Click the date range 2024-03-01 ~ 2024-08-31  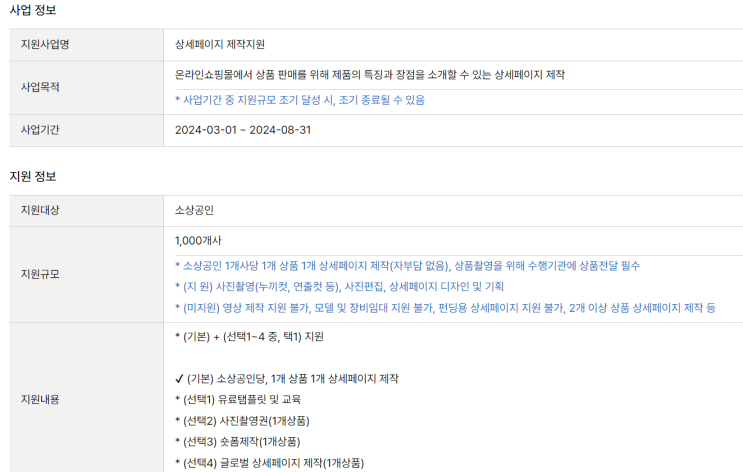[242, 130]
